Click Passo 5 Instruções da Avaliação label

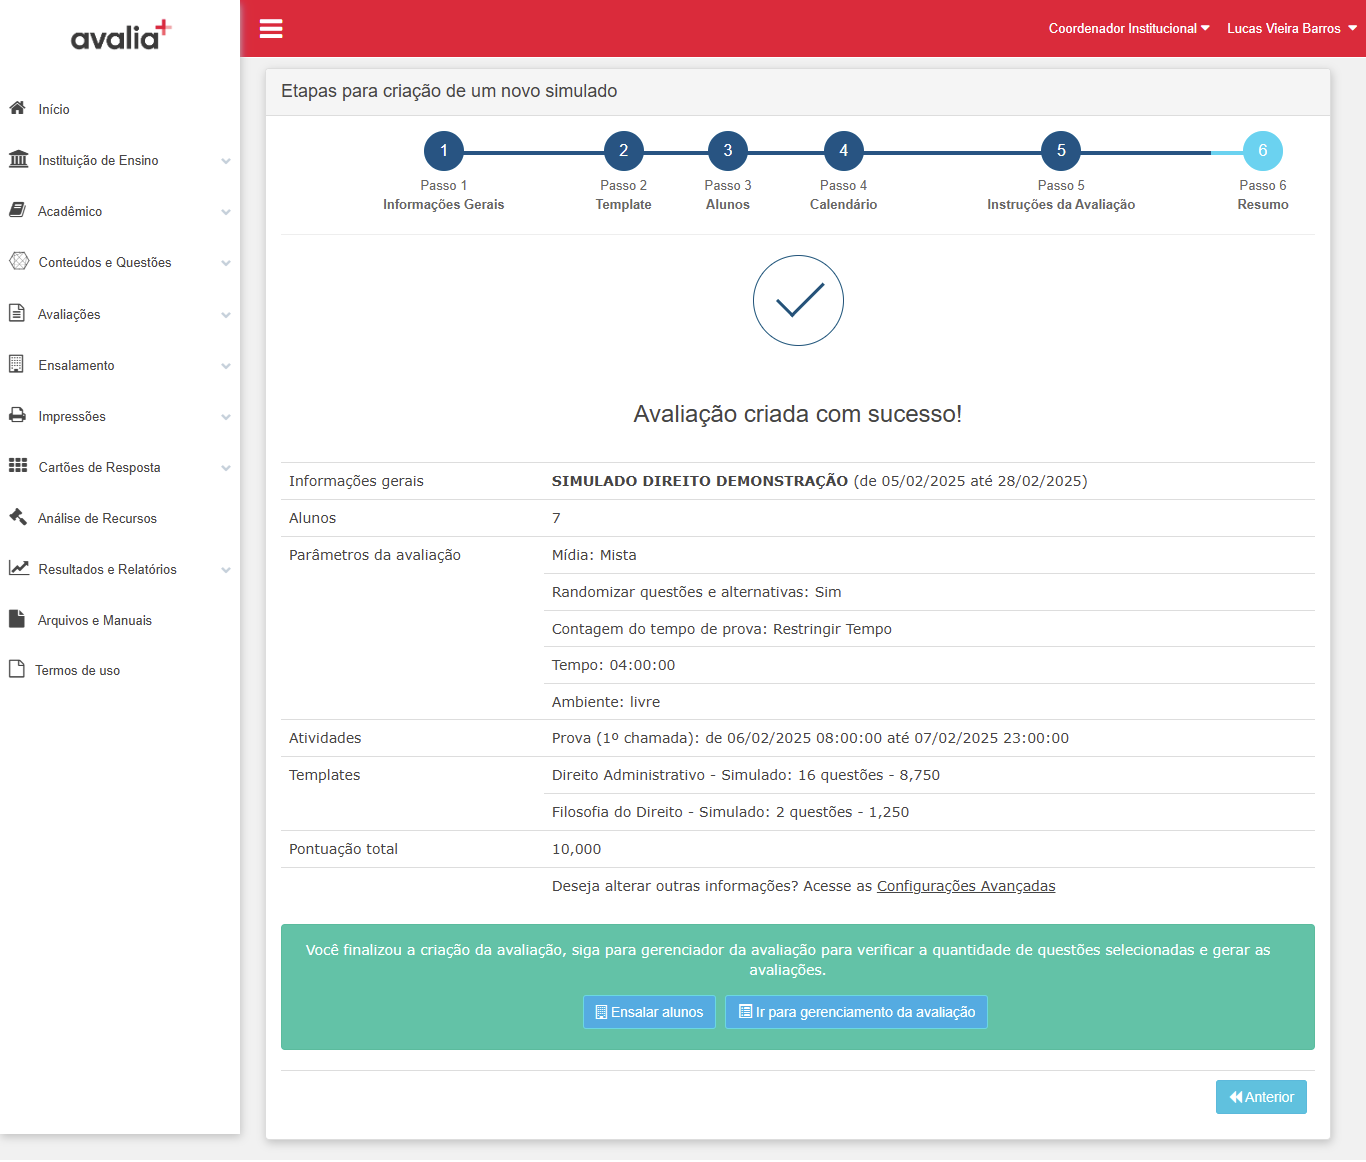pos(1061,195)
